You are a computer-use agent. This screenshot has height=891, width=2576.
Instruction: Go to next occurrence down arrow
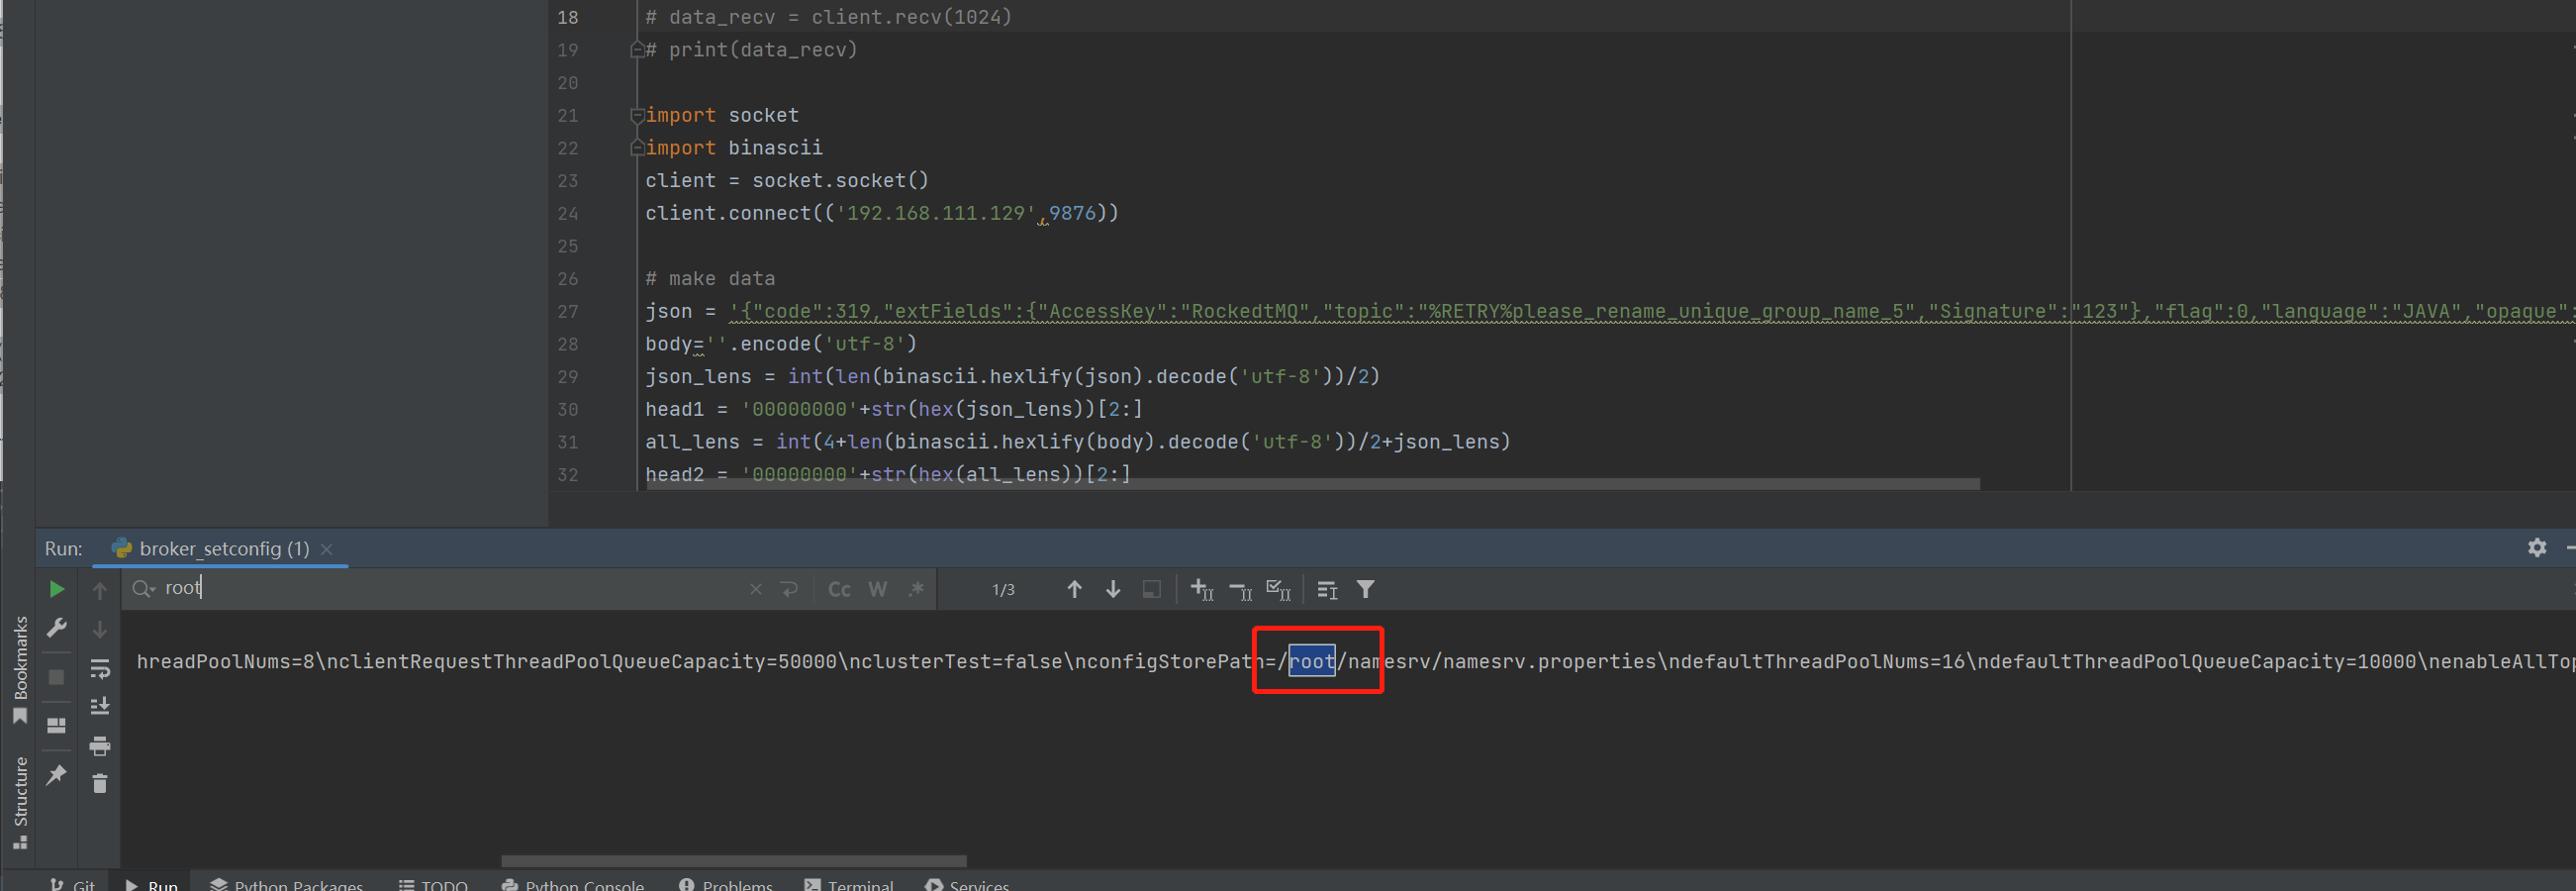tap(1113, 590)
